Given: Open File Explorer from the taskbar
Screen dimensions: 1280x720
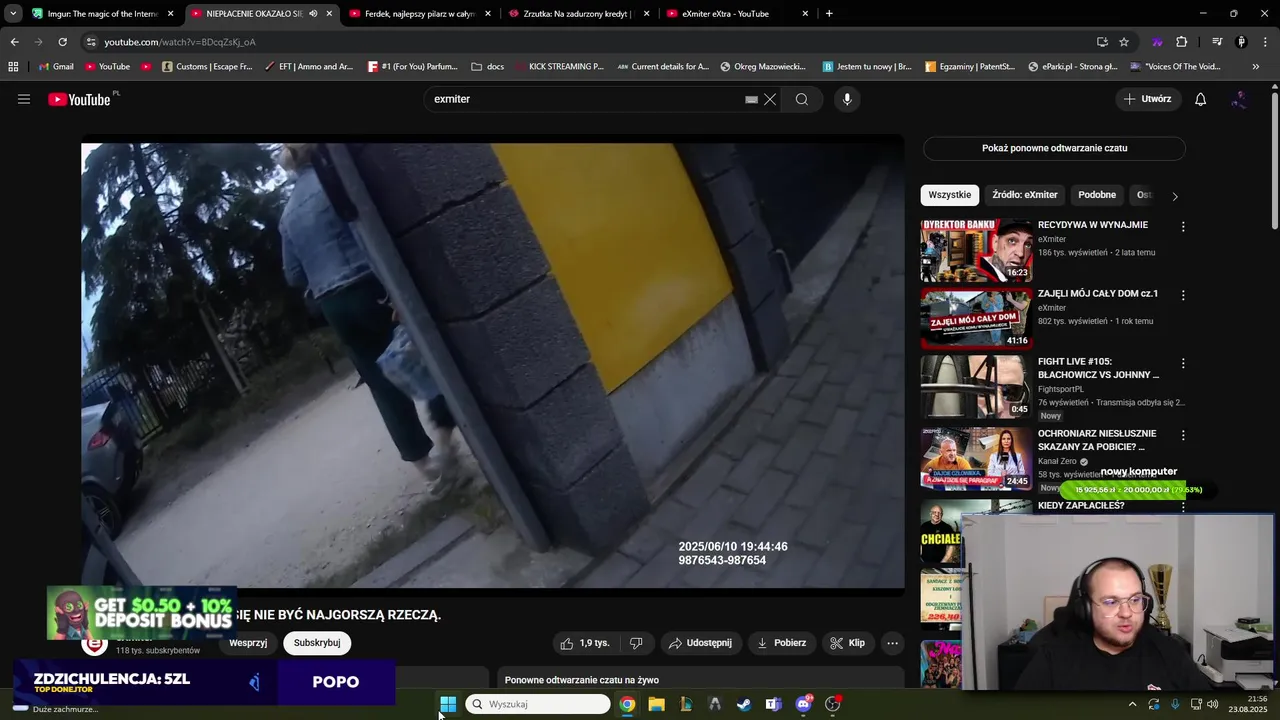Looking at the screenshot, I should (x=656, y=704).
